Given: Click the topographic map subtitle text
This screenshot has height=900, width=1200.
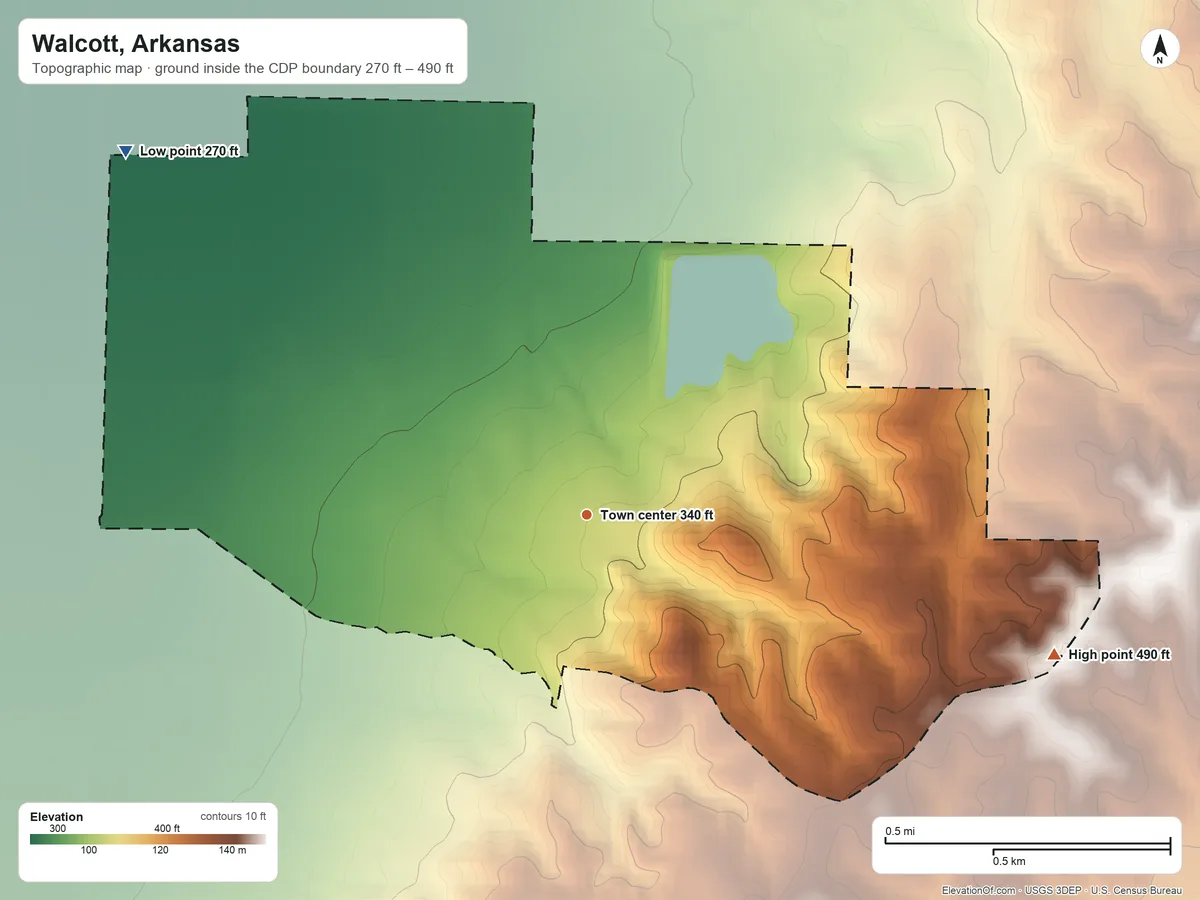Looking at the screenshot, I should (243, 71).
